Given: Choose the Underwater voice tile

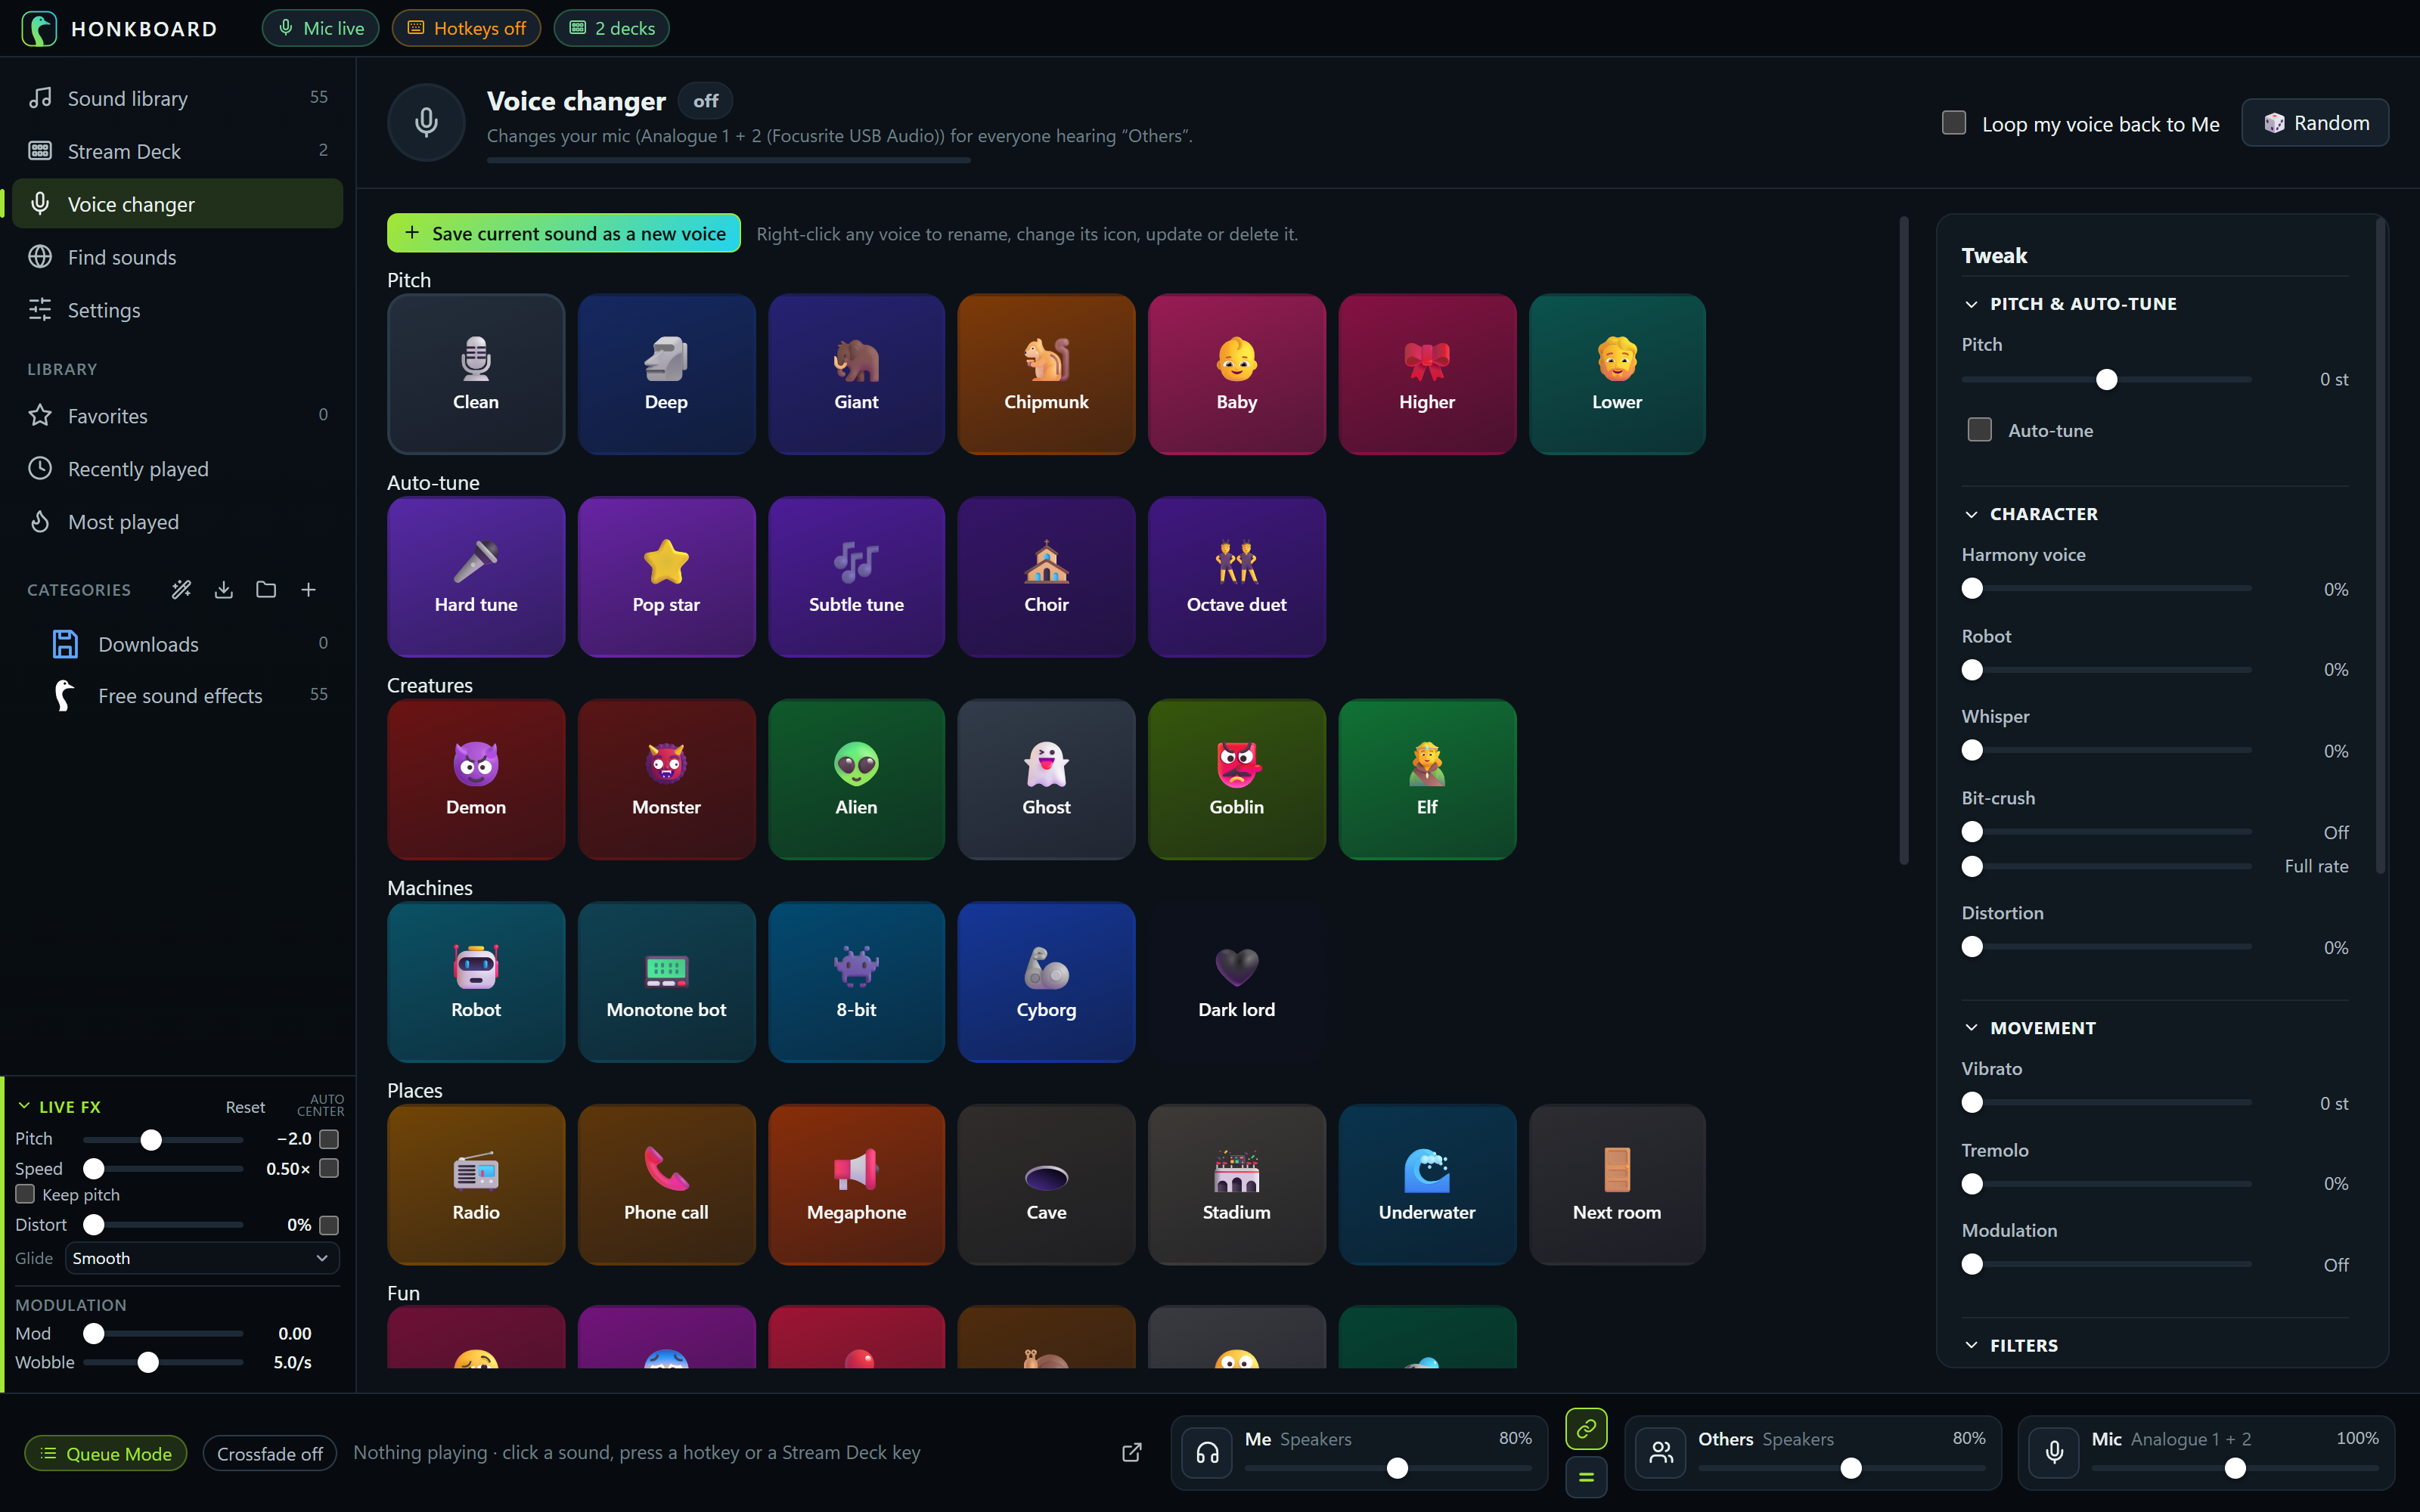Looking at the screenshot, I should point(1427,1185).
